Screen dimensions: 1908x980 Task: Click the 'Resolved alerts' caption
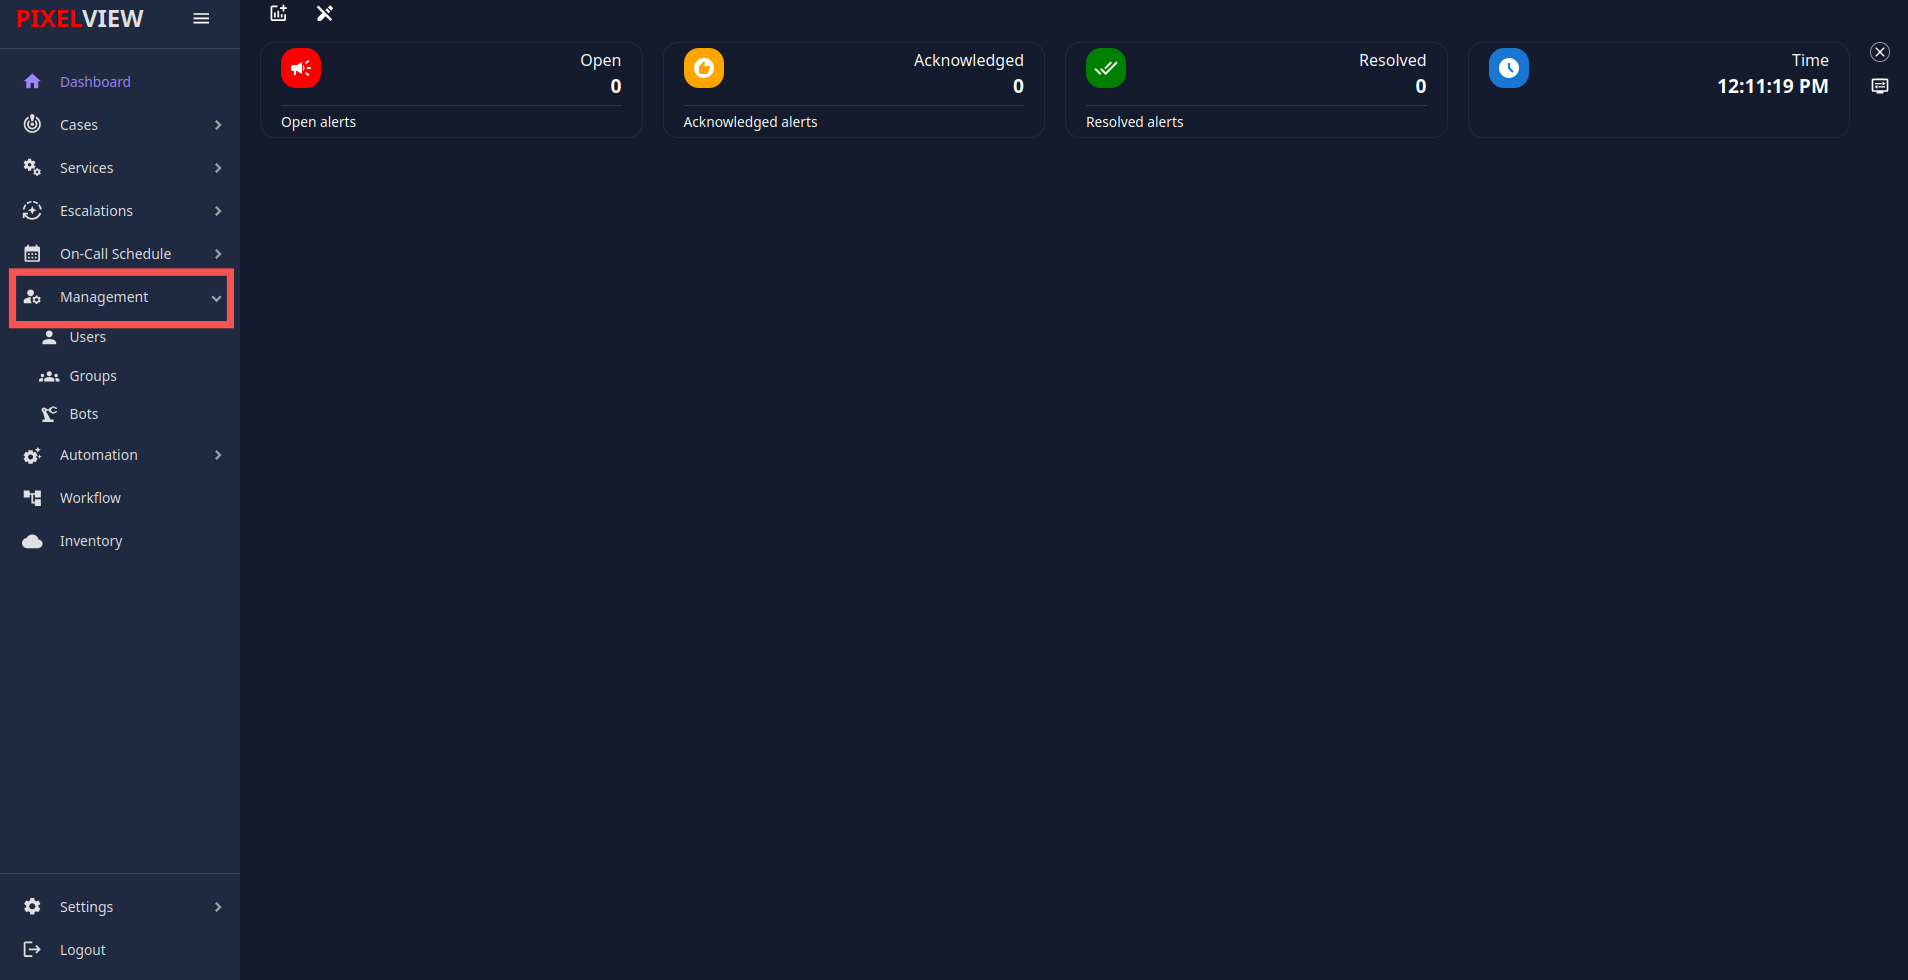click(x=1134, y=122)
